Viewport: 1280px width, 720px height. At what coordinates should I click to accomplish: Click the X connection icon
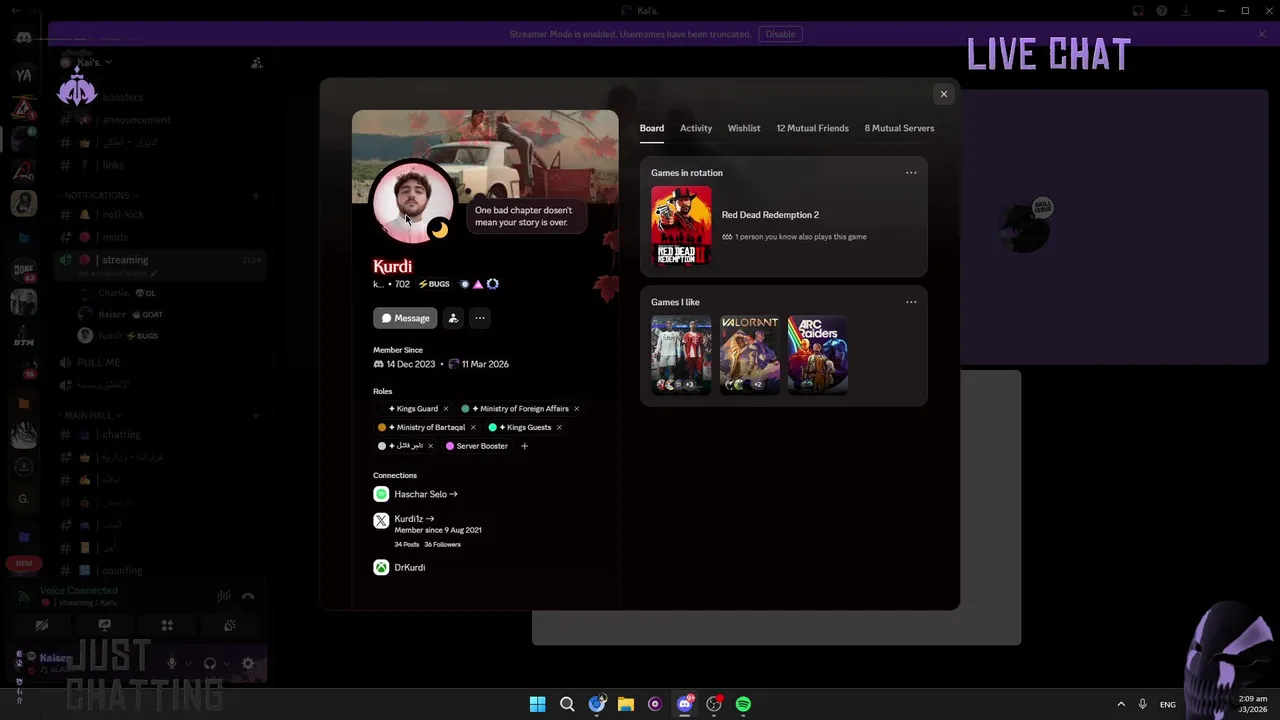[381, 520]
